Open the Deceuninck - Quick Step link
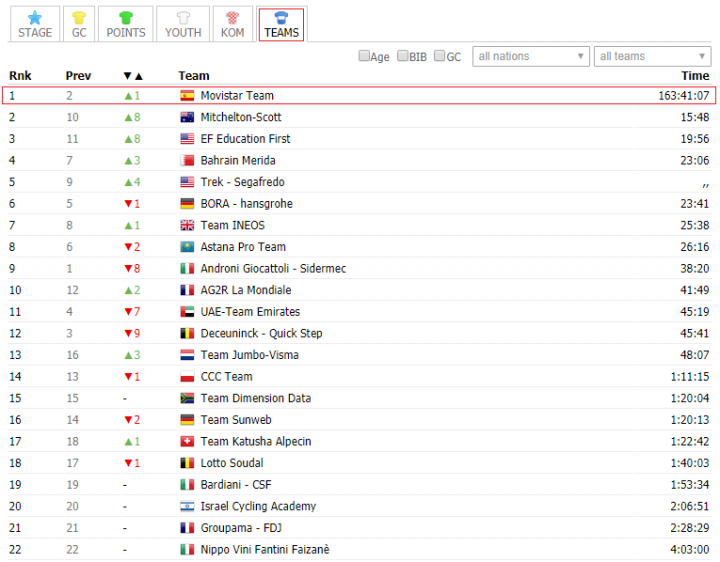 tap(261, 333)
